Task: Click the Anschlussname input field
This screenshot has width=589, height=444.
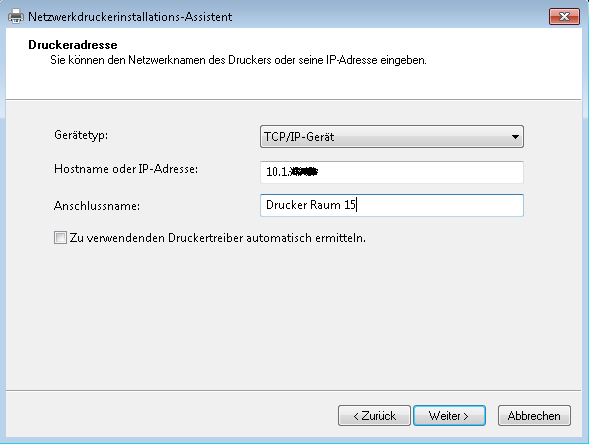Action: coord(392,205)
